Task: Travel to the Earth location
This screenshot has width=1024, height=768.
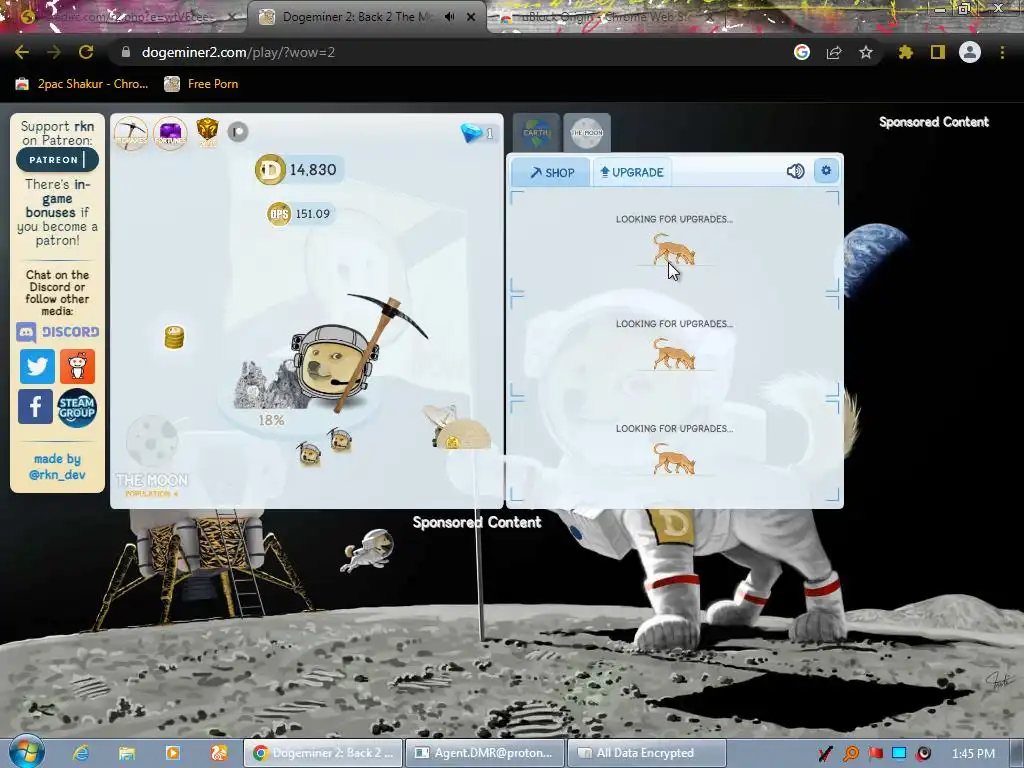Action: pos(536,133)
